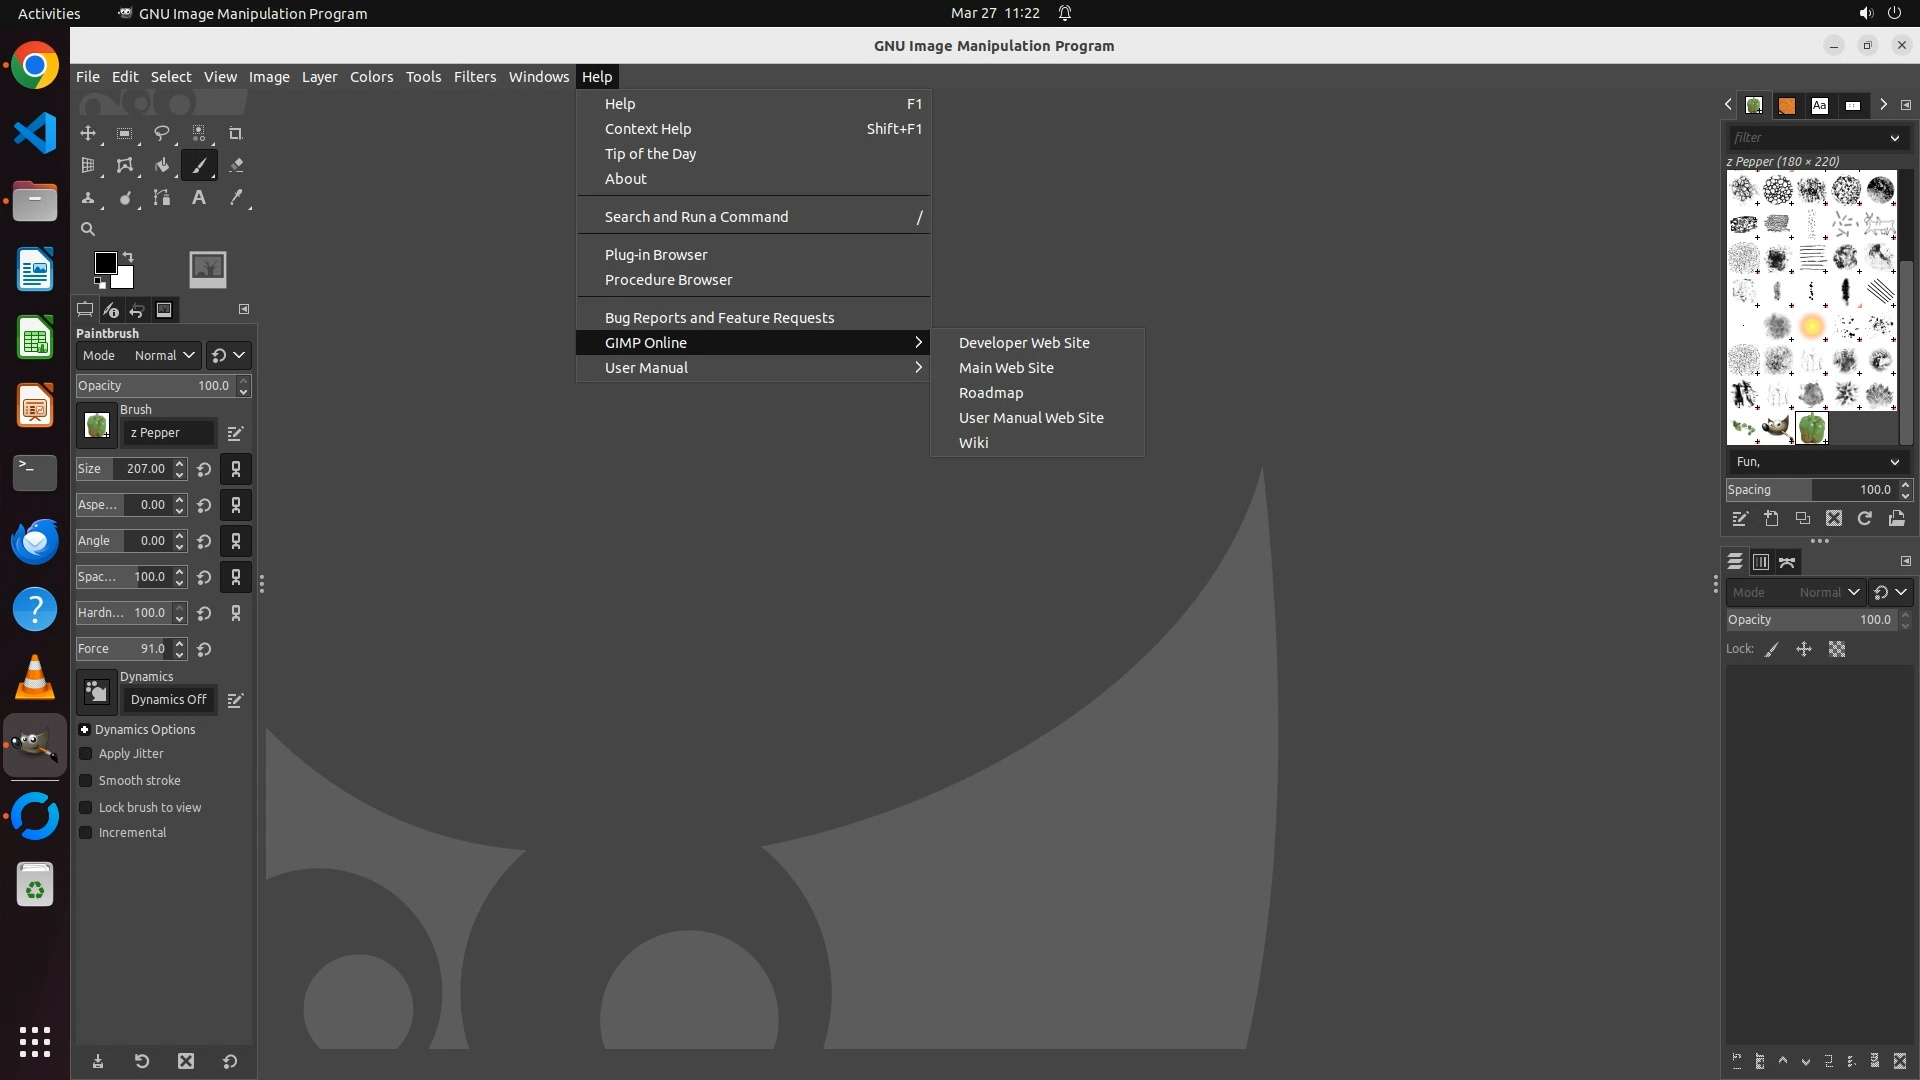Select the Free Select lasso tool
The image size is (1920, 1080).
pyautogui.click(x=162, y=133)
